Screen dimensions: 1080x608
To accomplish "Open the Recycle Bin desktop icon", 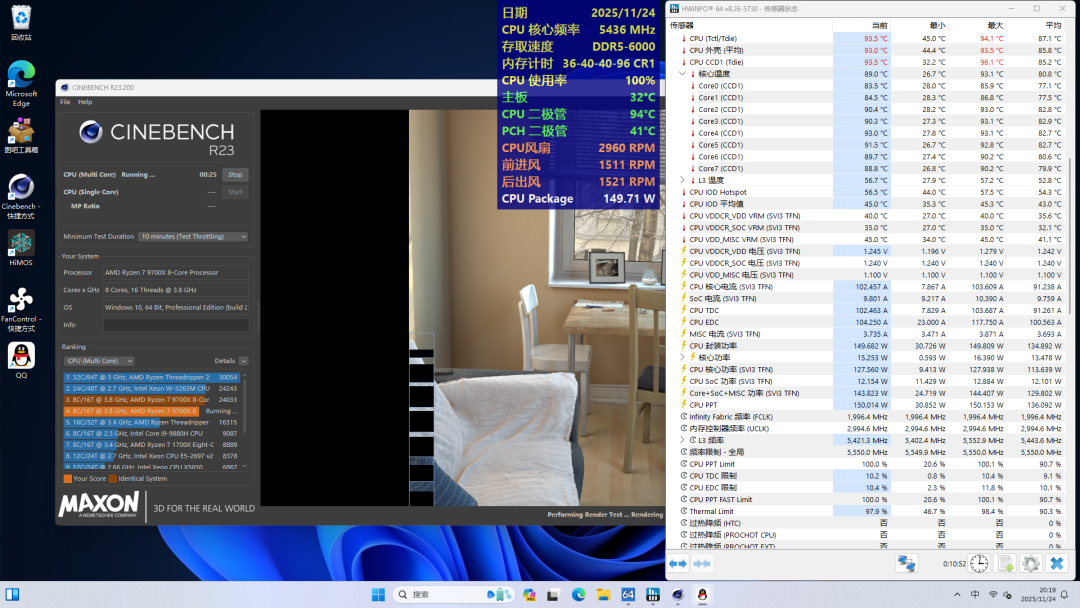I will pyautogui.click(x=21, y=22).
